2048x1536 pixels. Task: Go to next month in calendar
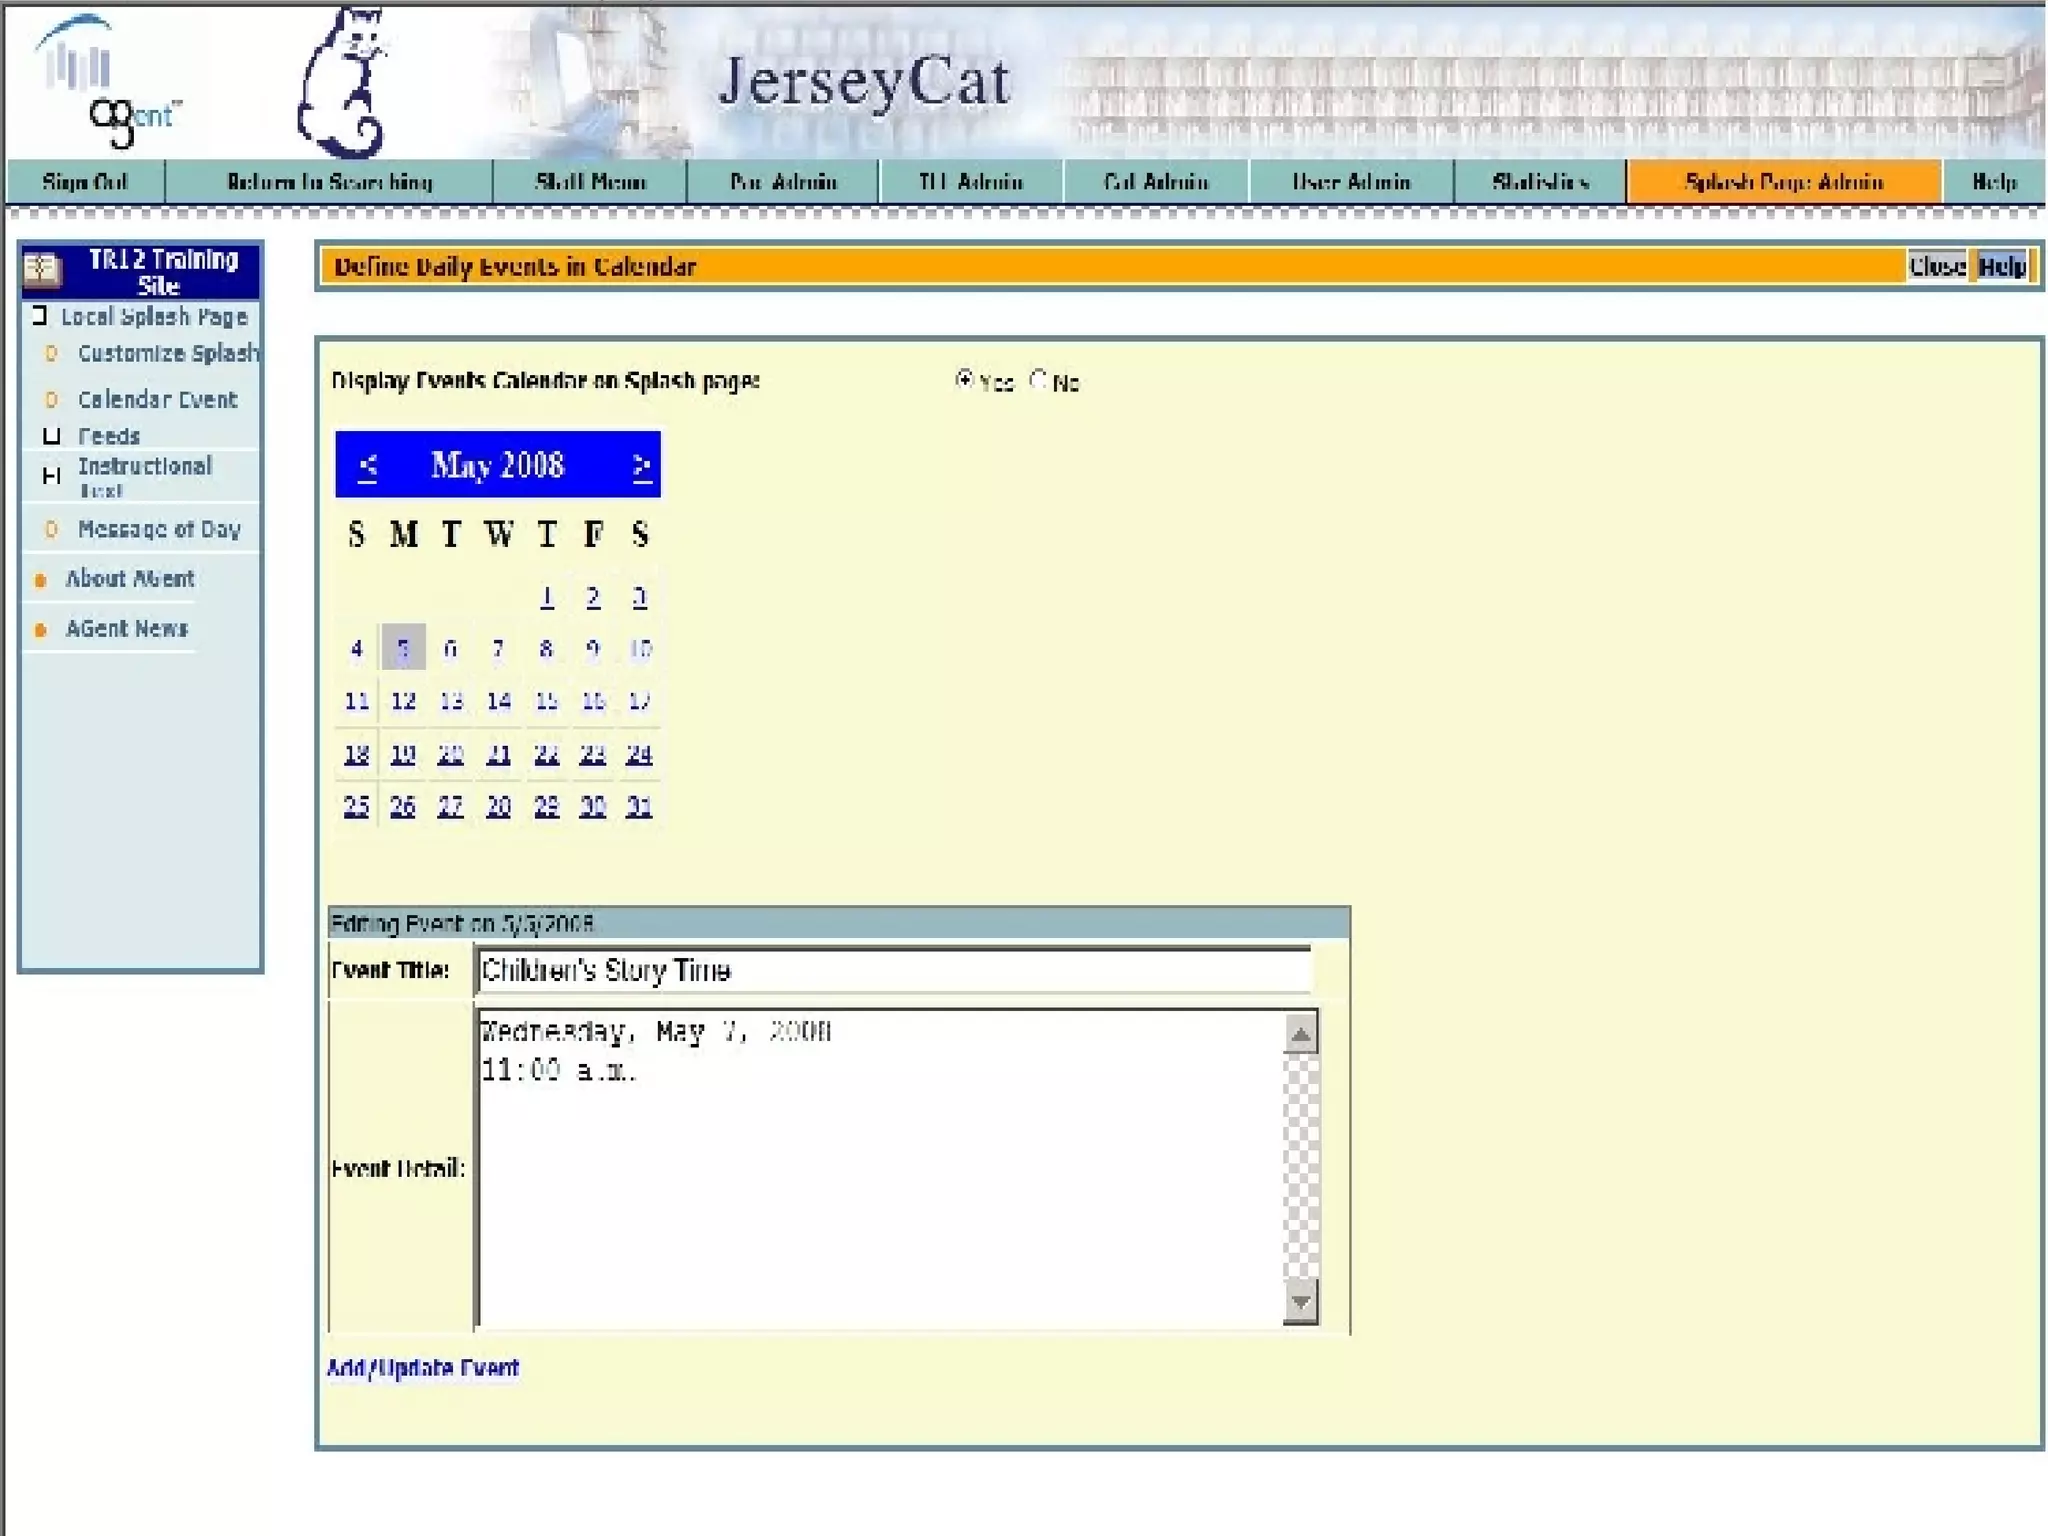click(641, 466)
